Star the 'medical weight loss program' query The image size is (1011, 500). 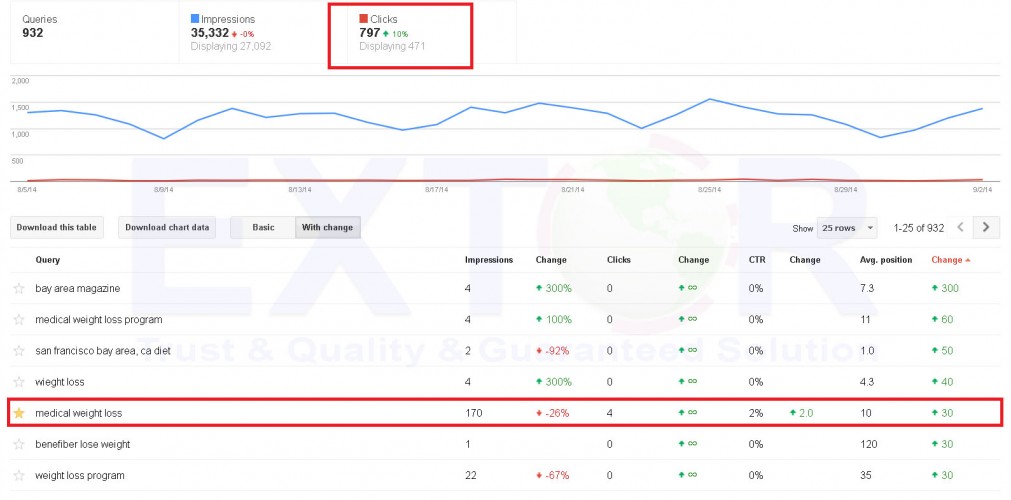click(18, 320)
